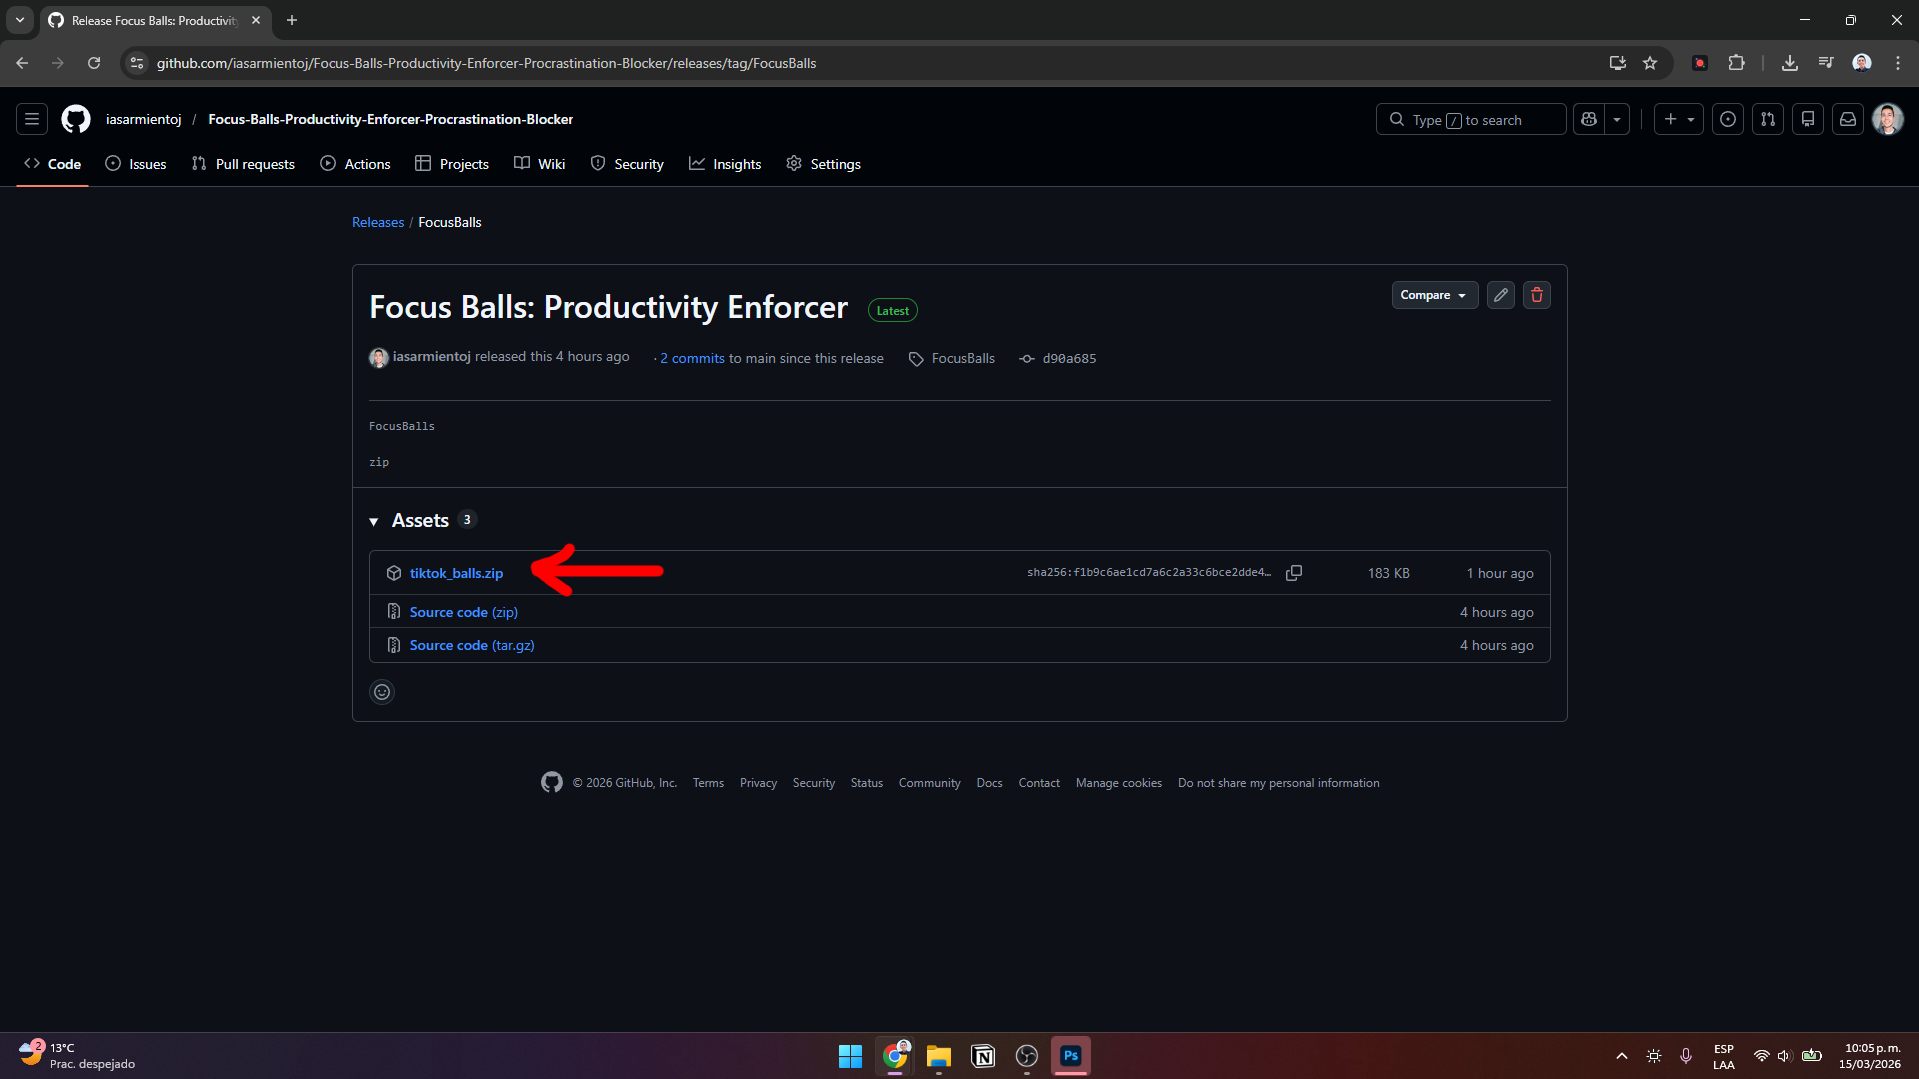Screen dimensions: 1919x1079
Task: Open the GitHub hamburger navigation menu
Action: click(32, 119)
